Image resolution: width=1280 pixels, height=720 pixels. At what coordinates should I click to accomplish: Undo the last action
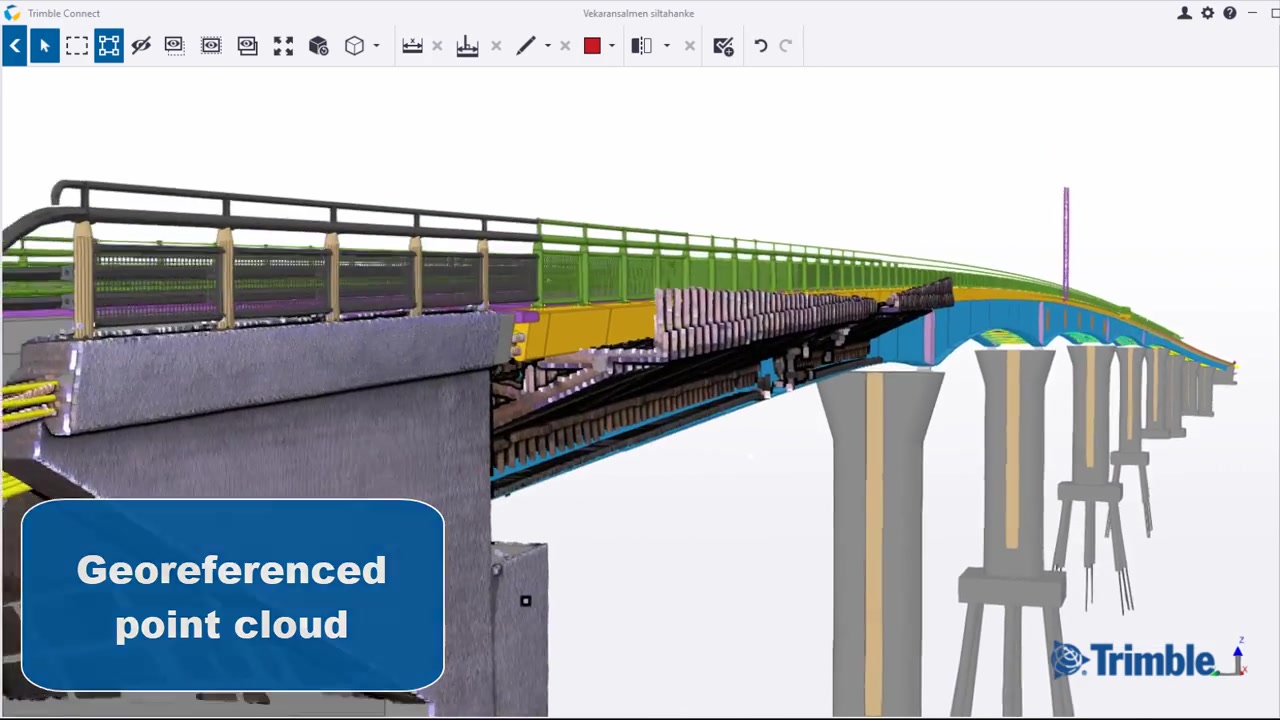tap(760, 45)
